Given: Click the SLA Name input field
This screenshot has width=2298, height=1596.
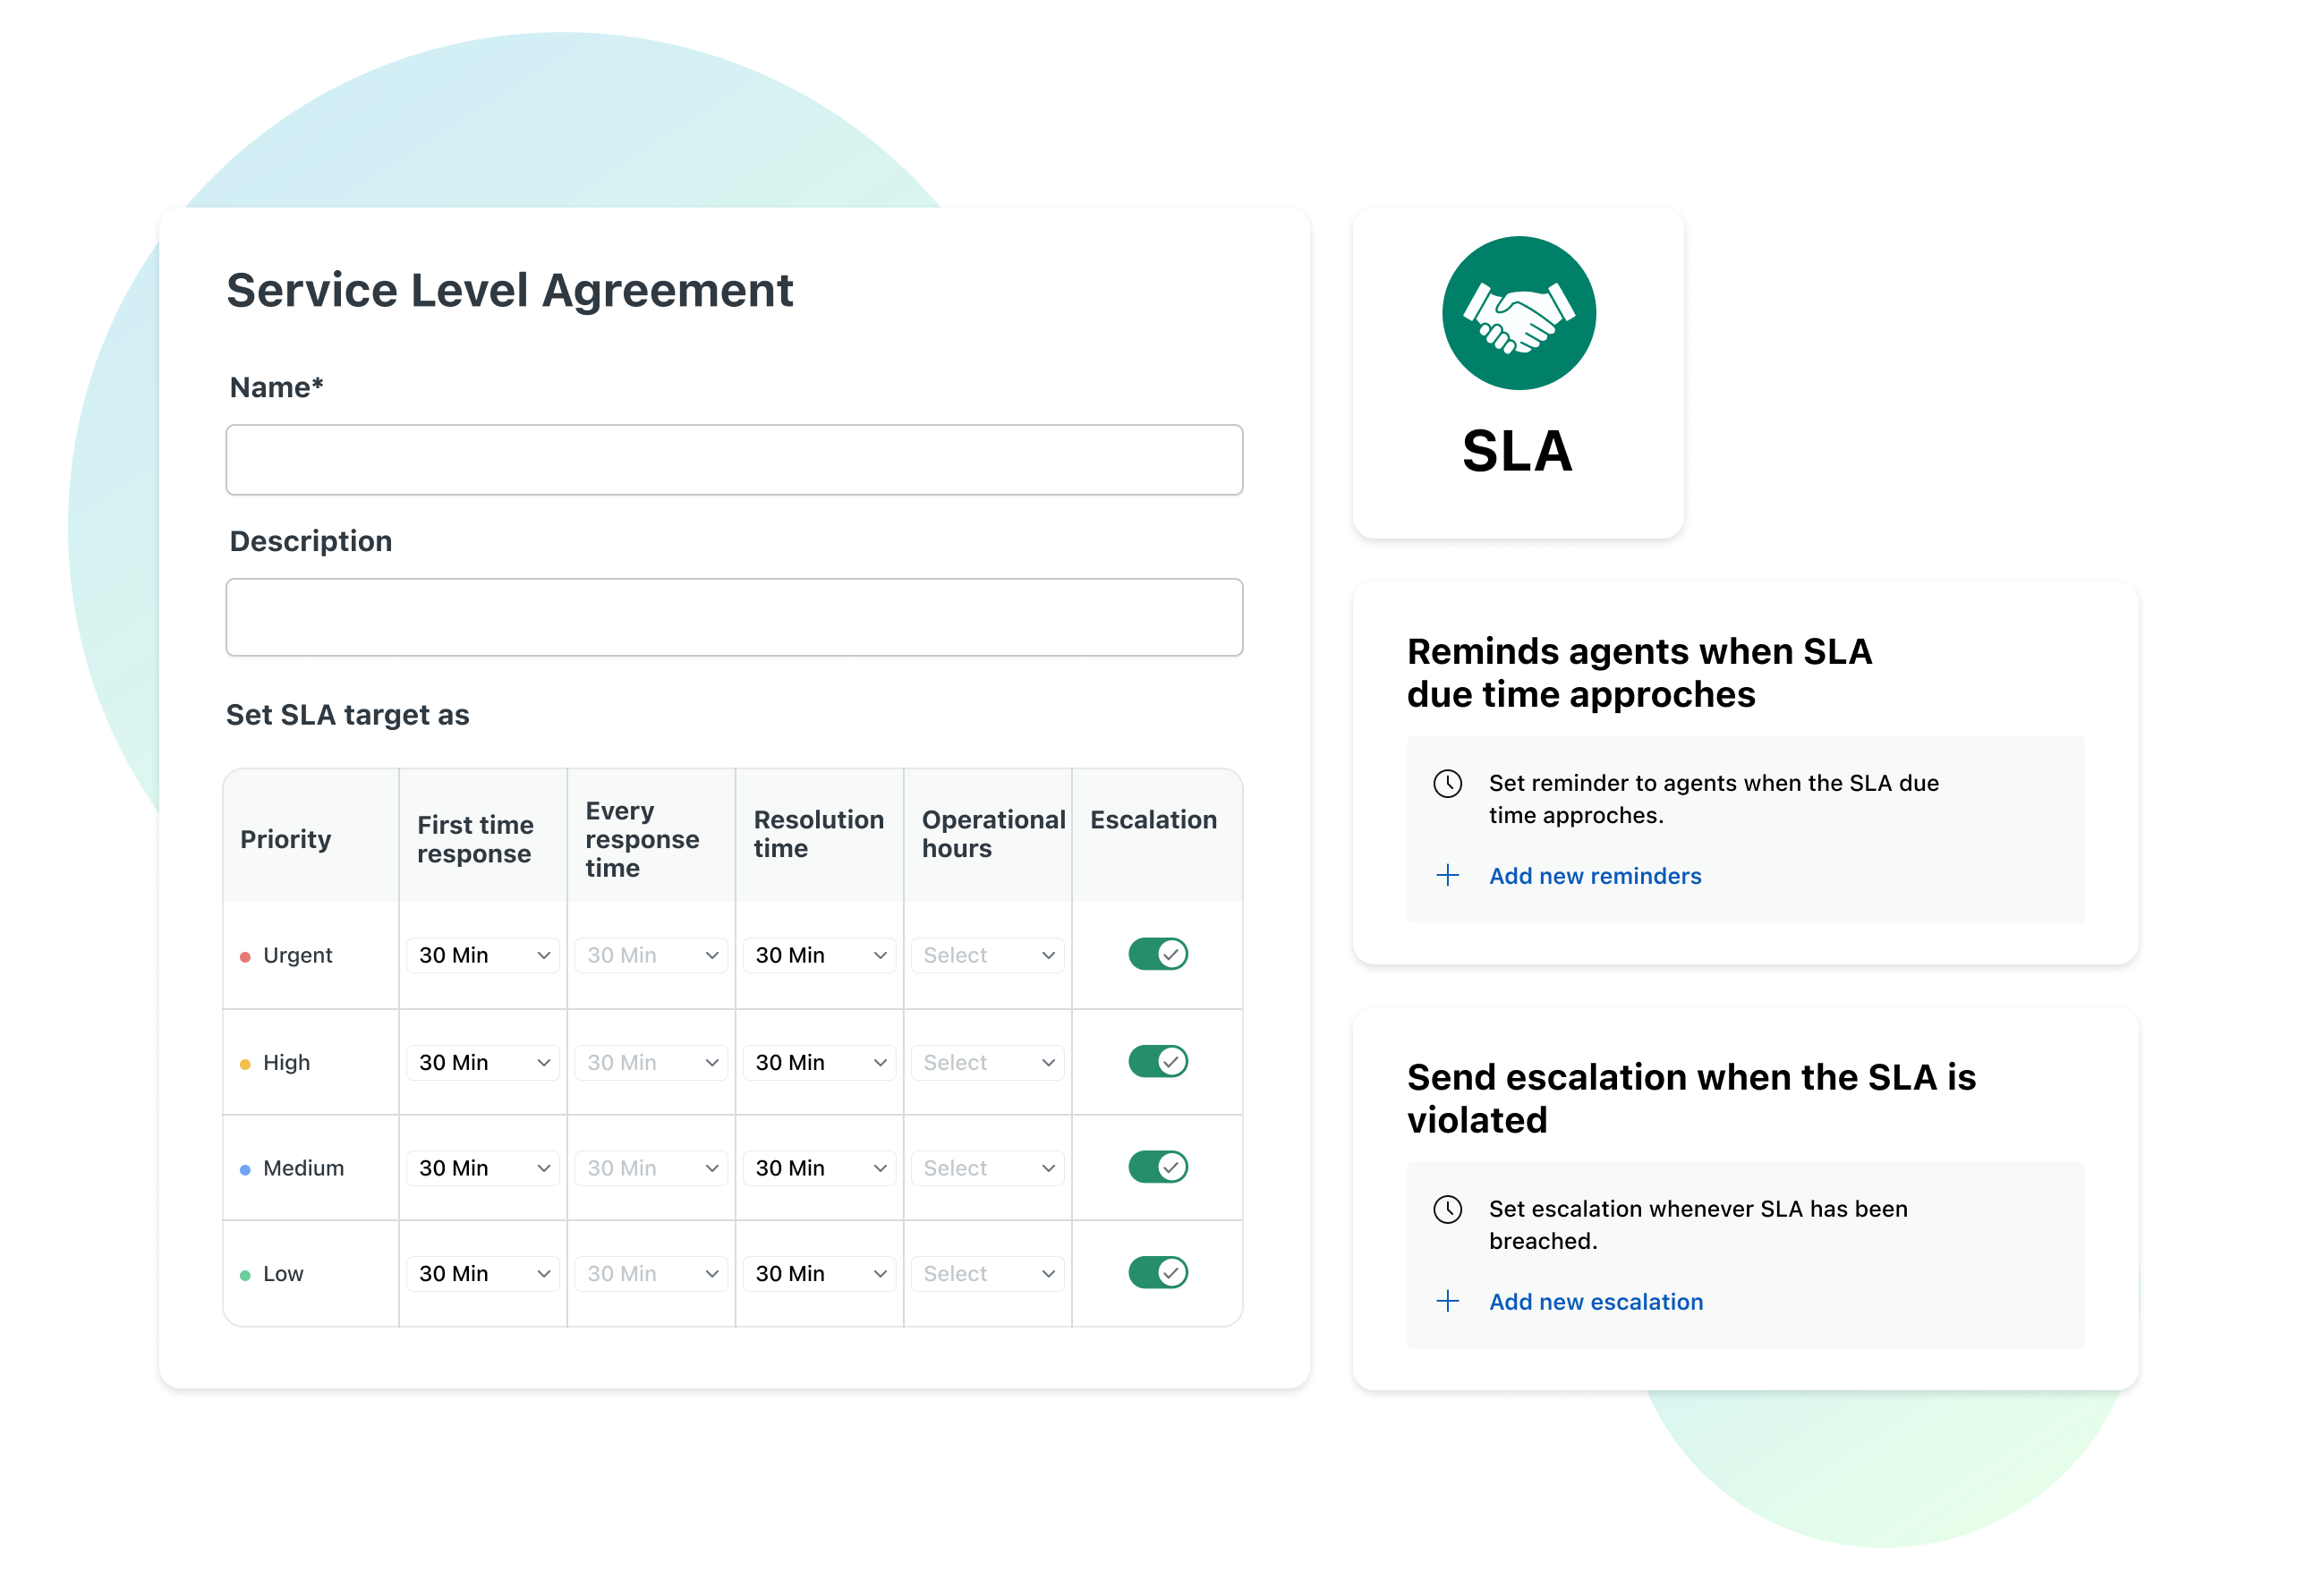Looking at the screenshot, I should (x=738, y=461).
